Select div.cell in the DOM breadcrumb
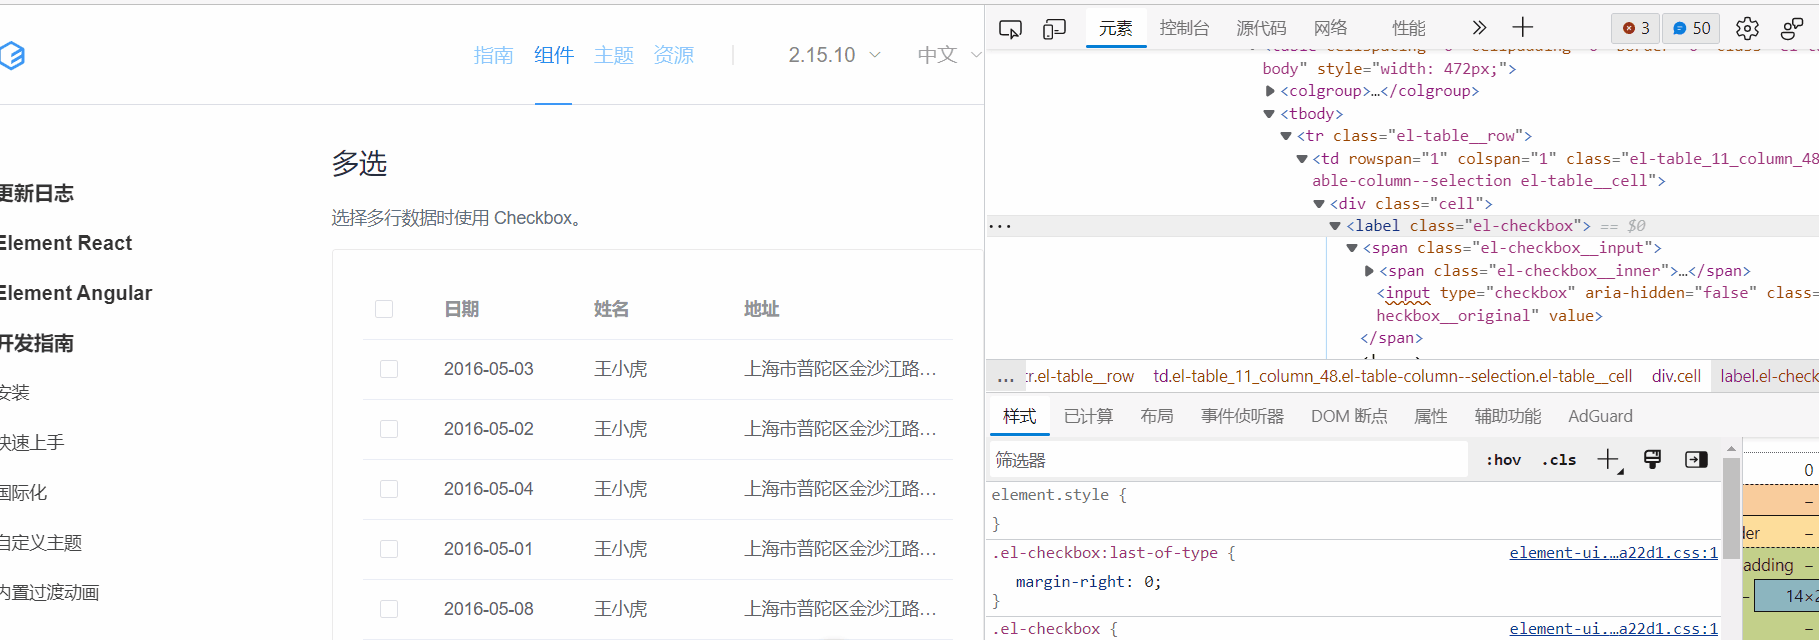The height and width of the screenshot is (640, 1819). click(1676, 377)
